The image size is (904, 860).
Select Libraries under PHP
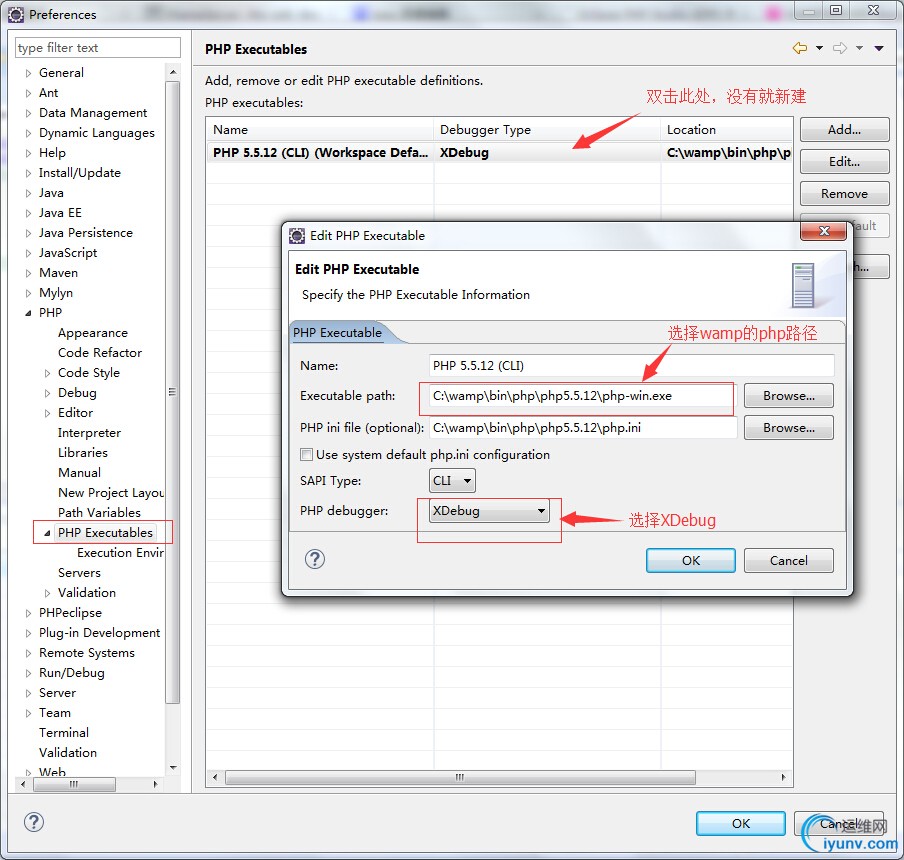(x=82, y=452)
